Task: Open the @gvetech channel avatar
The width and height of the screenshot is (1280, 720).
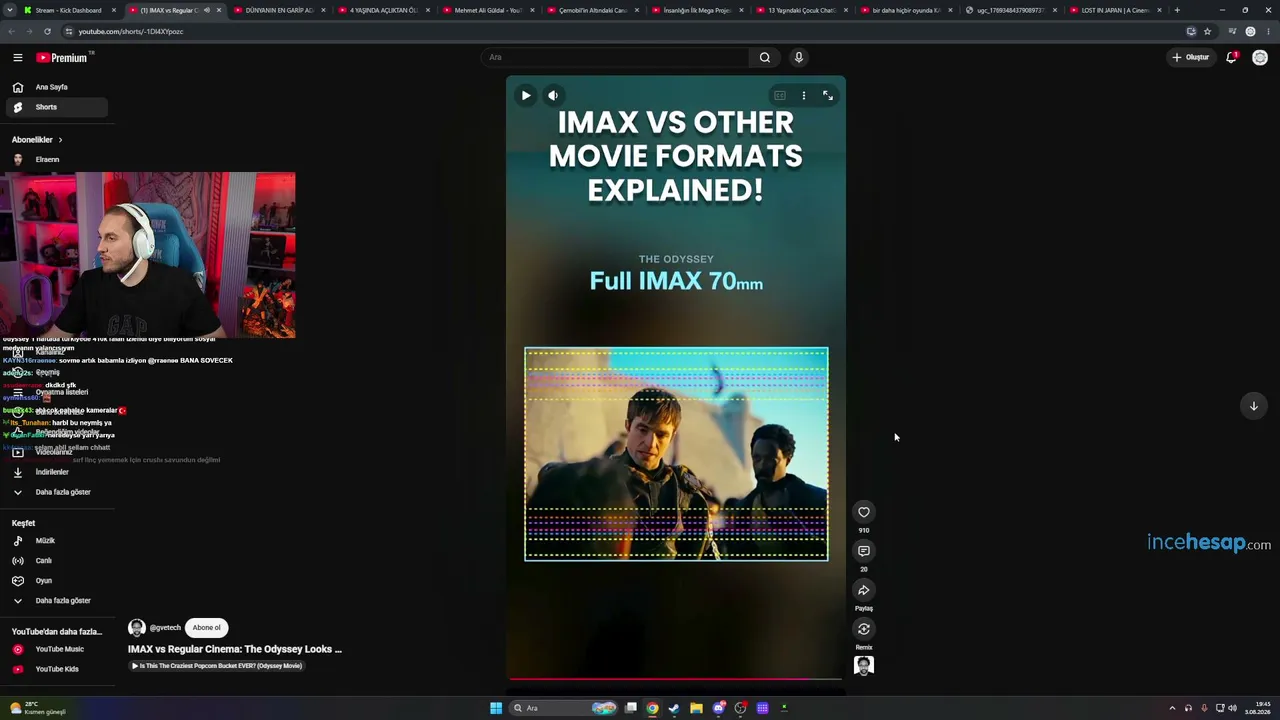Action: [137, 628]
